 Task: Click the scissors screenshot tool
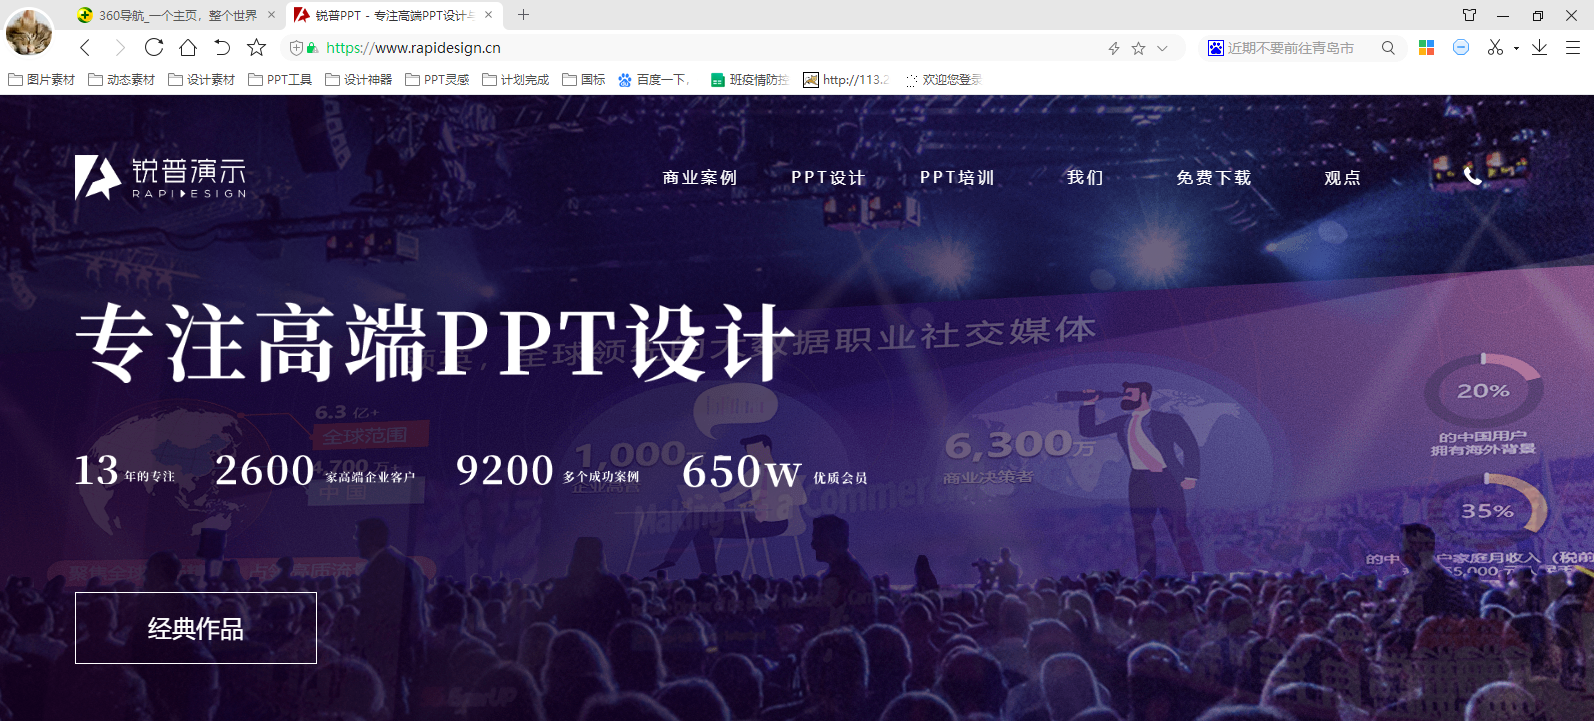click(x=1495, y=47)
